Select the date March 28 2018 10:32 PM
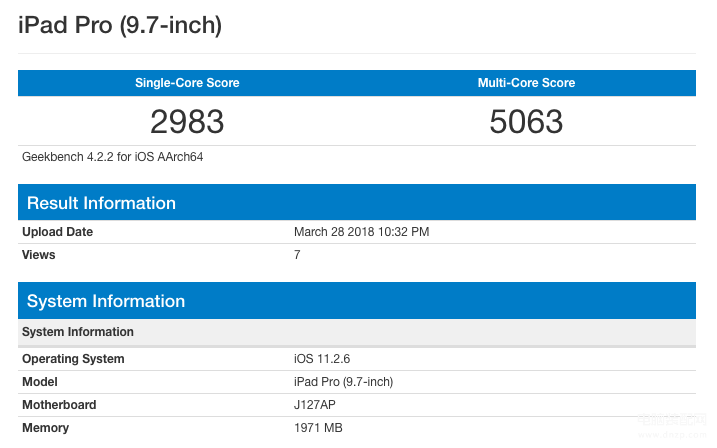The image size is (717, 448). [x=361, y=232]
